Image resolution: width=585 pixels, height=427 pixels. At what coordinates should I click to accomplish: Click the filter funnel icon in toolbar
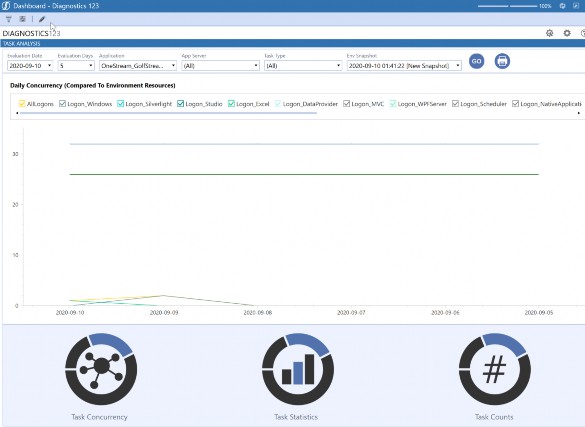[9, 19]
